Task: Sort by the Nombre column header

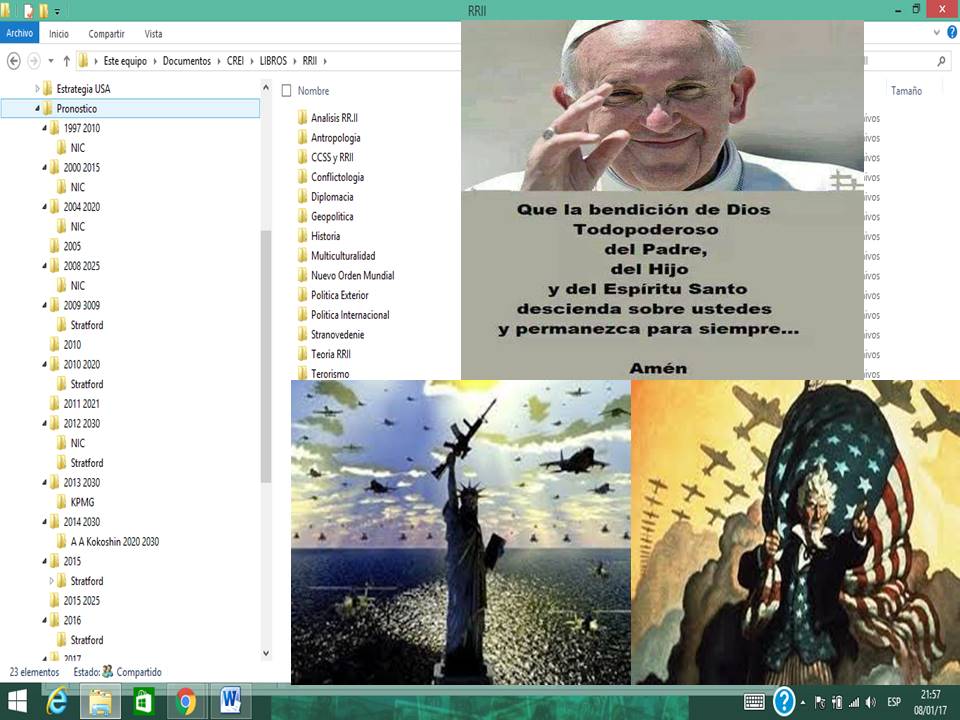Action: click(313, 91)
